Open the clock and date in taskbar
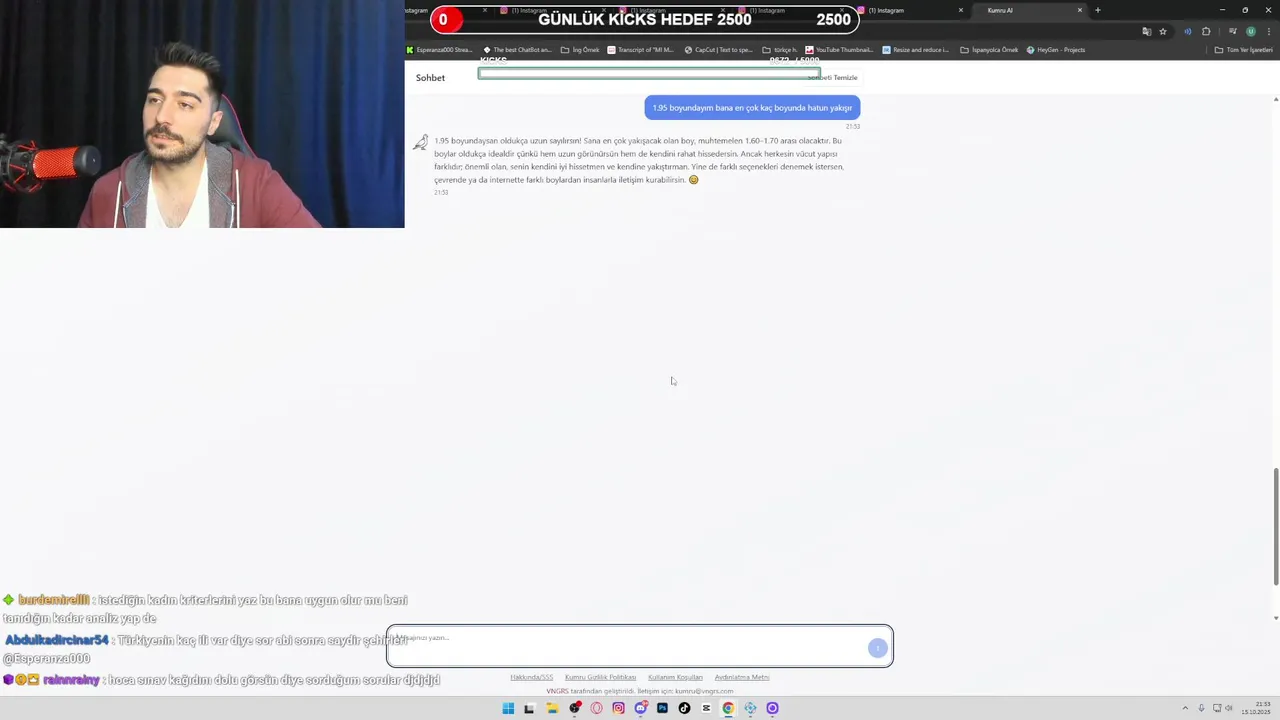1280x720 pixels. click(1258, 708)
